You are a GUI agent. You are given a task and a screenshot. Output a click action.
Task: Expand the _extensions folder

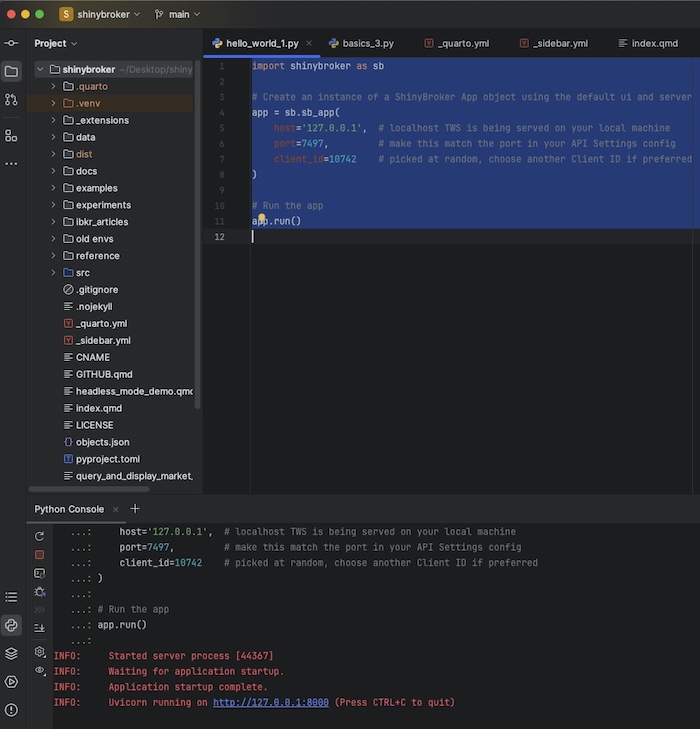(x=53, y=120)
